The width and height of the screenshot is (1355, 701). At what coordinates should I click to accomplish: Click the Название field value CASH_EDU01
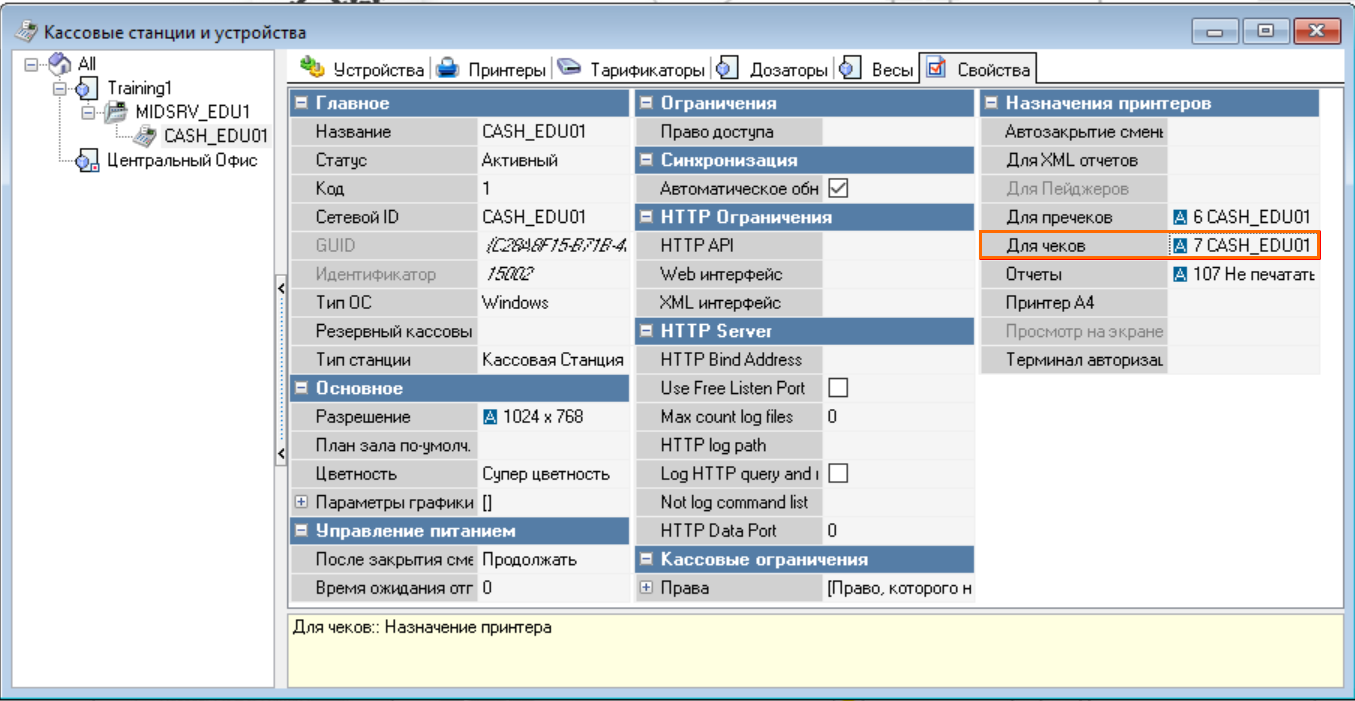point(533,132)
